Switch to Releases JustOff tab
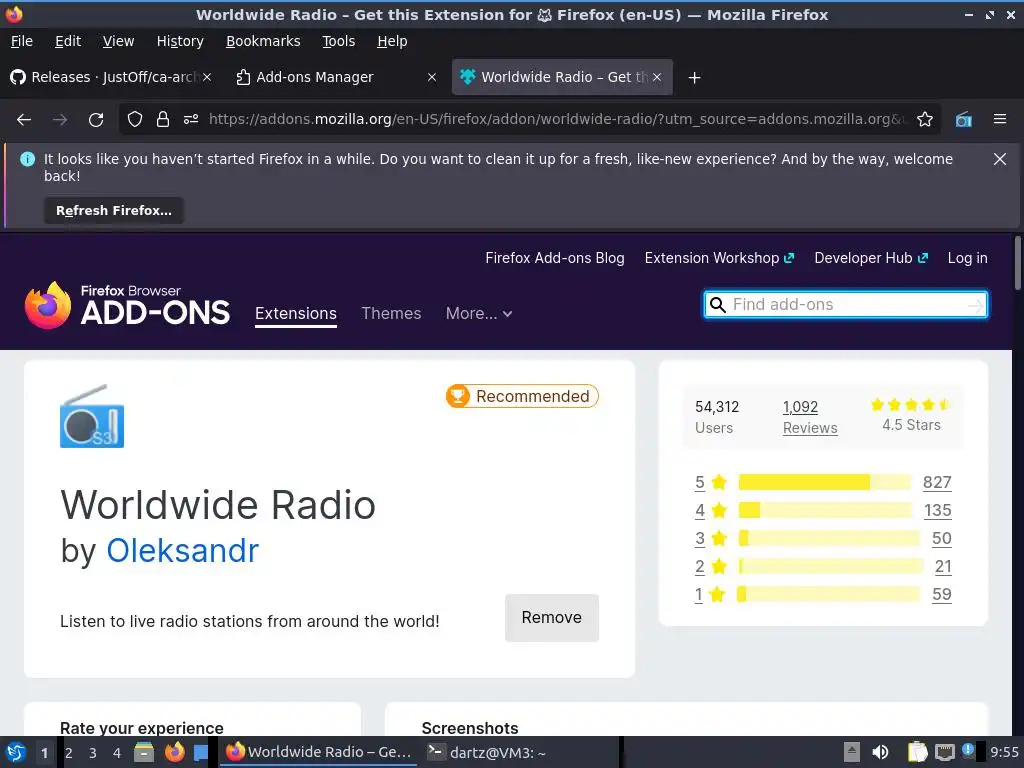 pos(111,77)
